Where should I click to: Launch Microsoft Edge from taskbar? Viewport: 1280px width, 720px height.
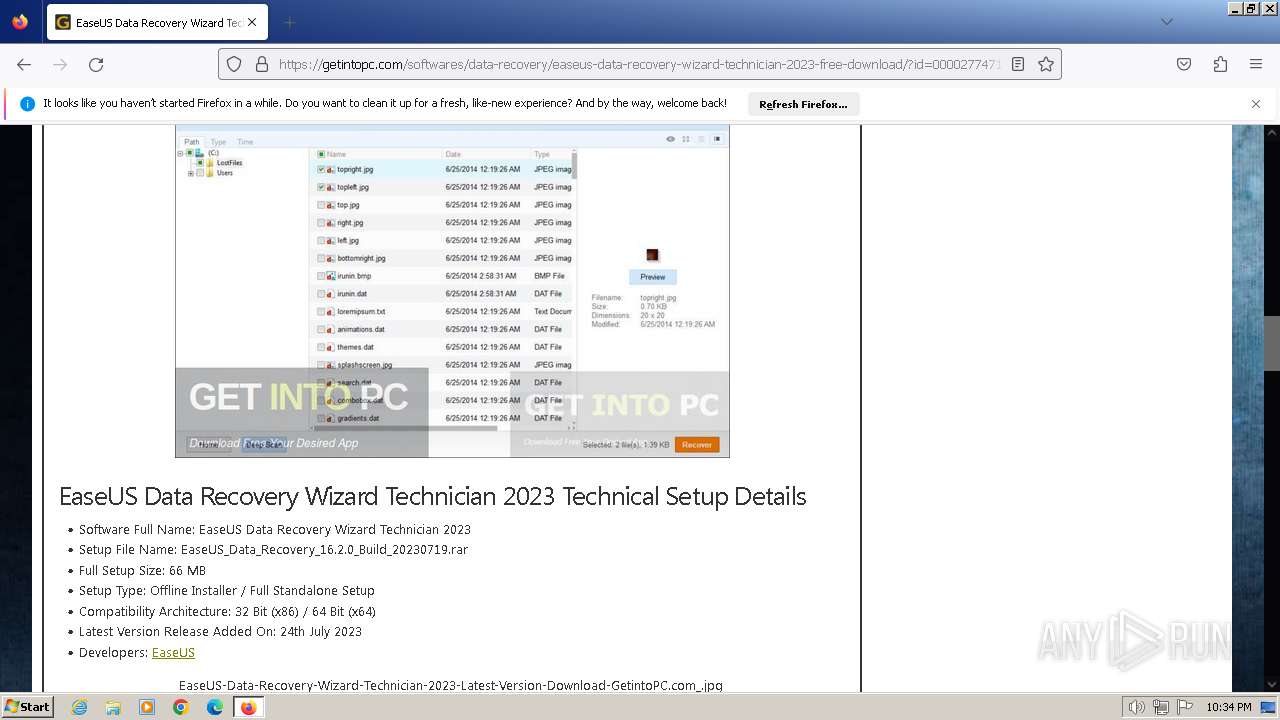215,707
